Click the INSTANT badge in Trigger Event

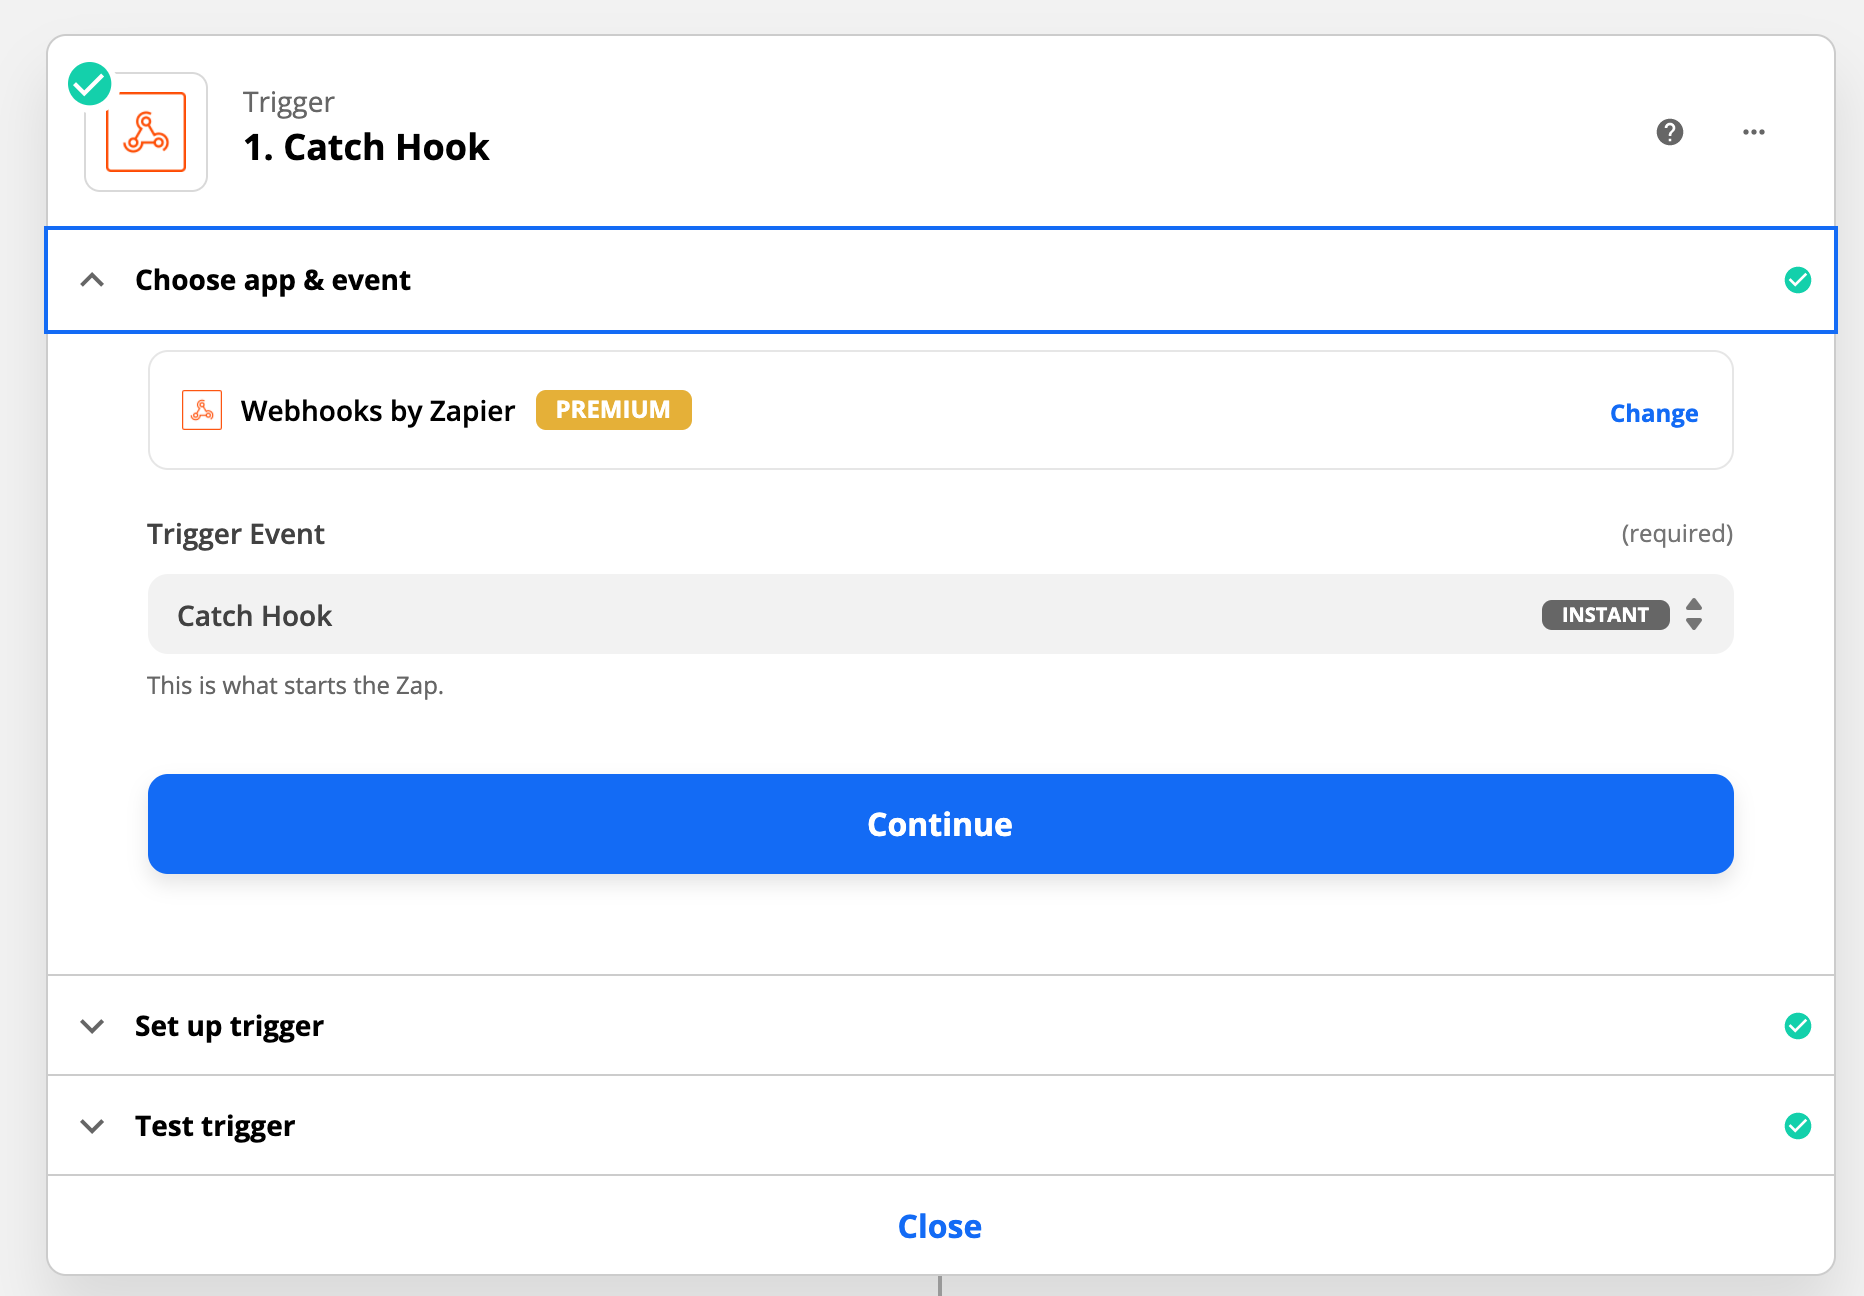[1604, 615]
